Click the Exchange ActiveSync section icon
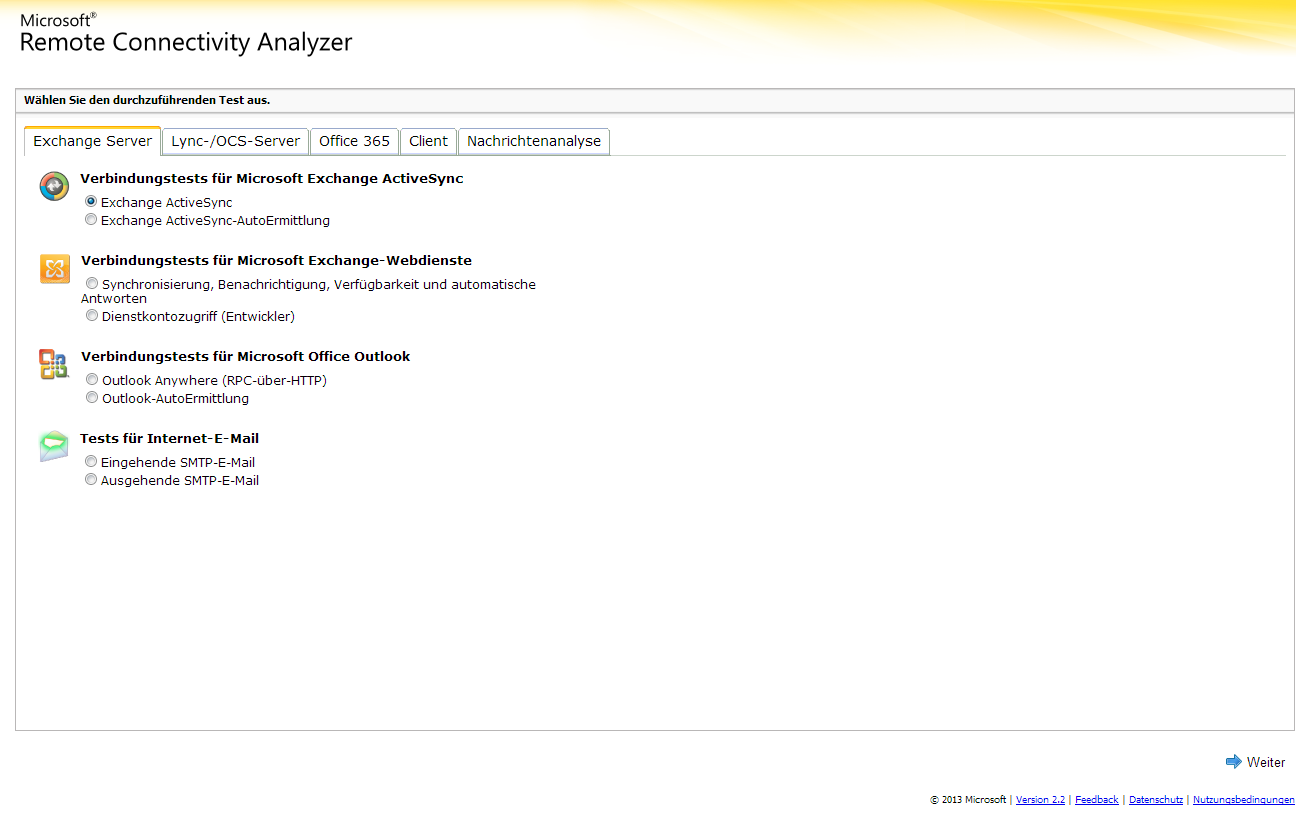The image size is (1296, 815). click(54, 186)
